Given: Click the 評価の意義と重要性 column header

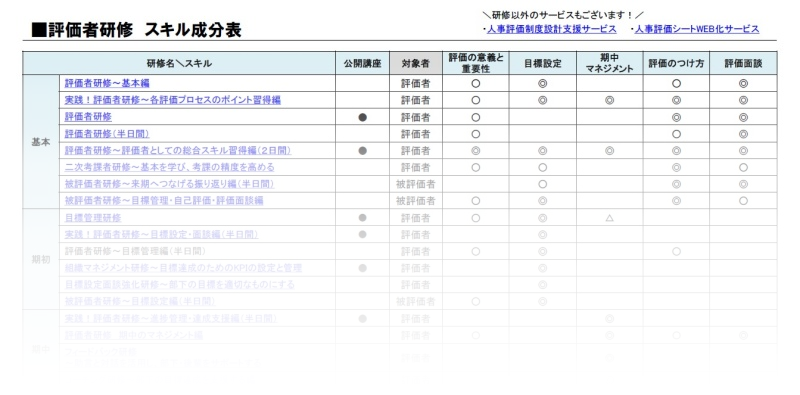Looking at the screenshot, I should pos(476,63).
